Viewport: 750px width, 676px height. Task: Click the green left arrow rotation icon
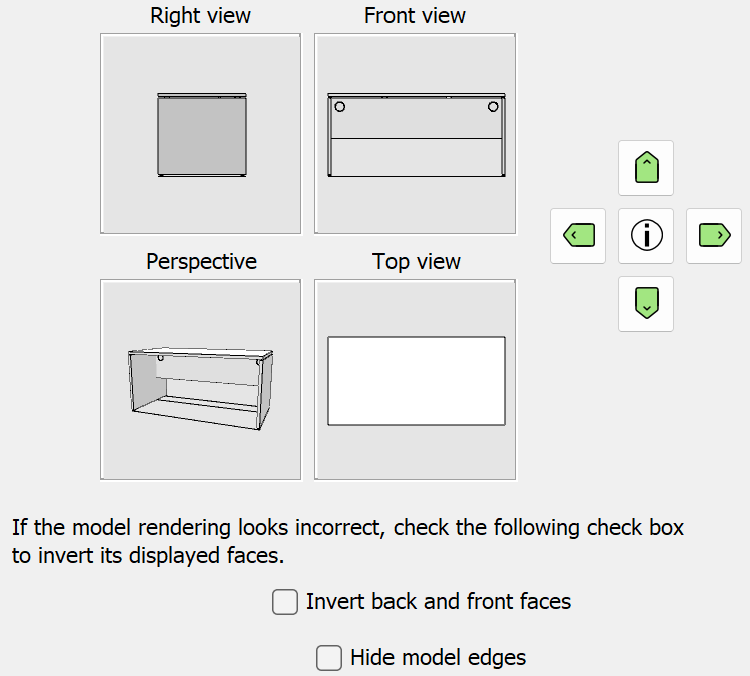[578, 236]
